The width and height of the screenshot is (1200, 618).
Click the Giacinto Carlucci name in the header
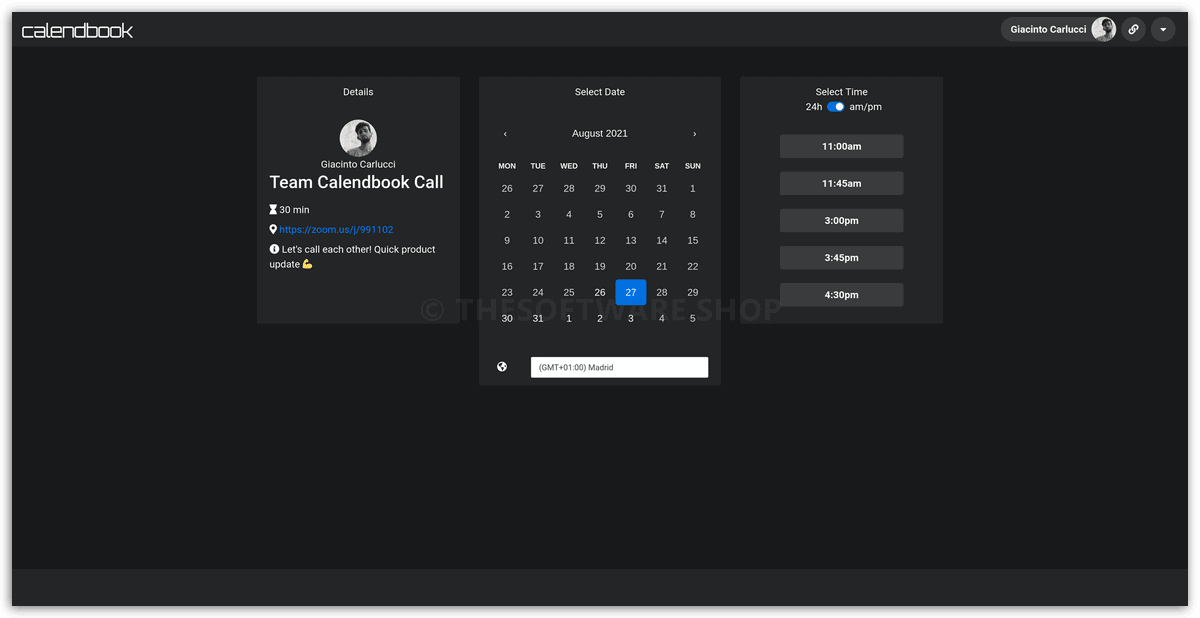(x=1048, y=30)
